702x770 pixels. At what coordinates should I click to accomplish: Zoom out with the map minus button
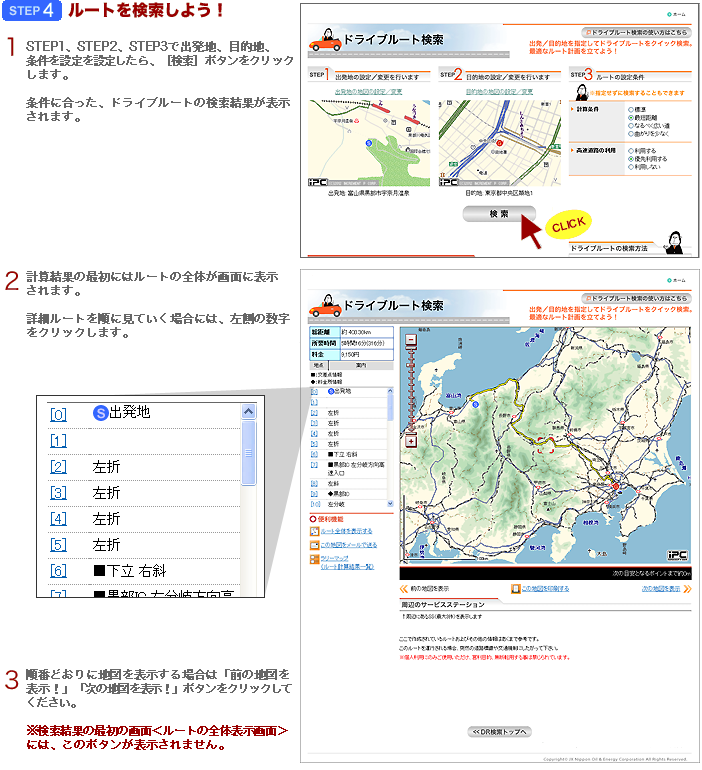click(411, 340)
